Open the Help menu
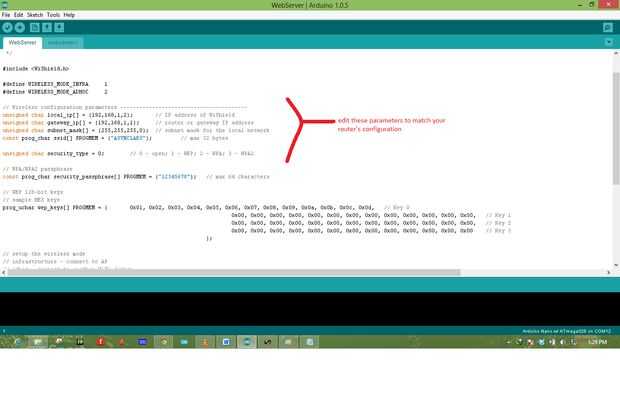The image size is (620, 403). [69, 15]
